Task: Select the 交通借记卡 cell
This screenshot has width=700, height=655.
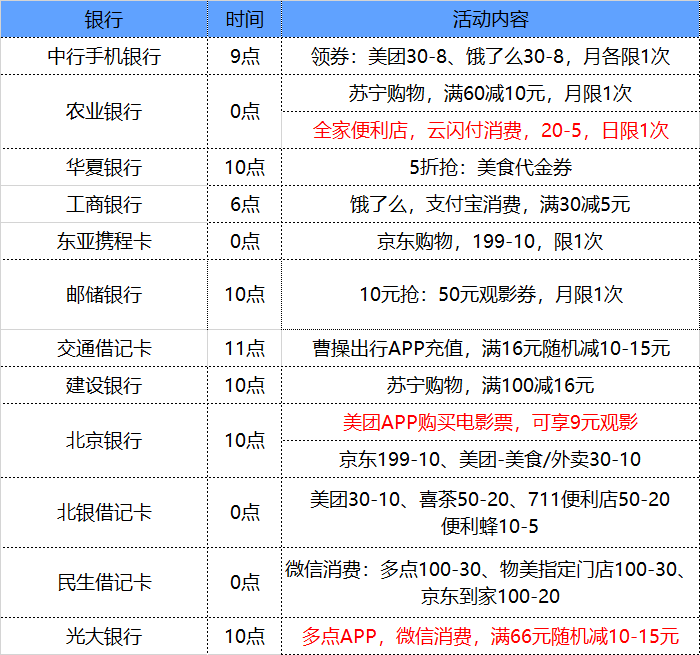Action: pos(104,348)
